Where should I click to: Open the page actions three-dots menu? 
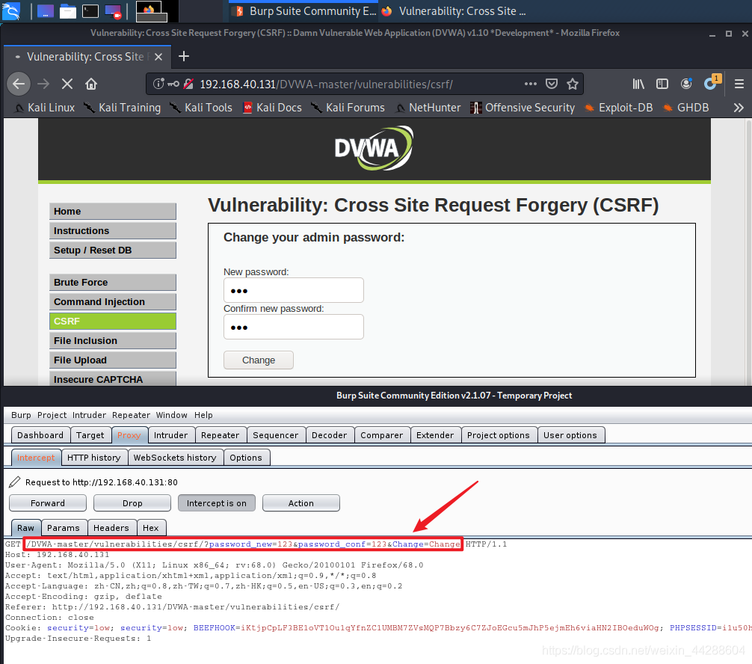[x=530, y=84]
